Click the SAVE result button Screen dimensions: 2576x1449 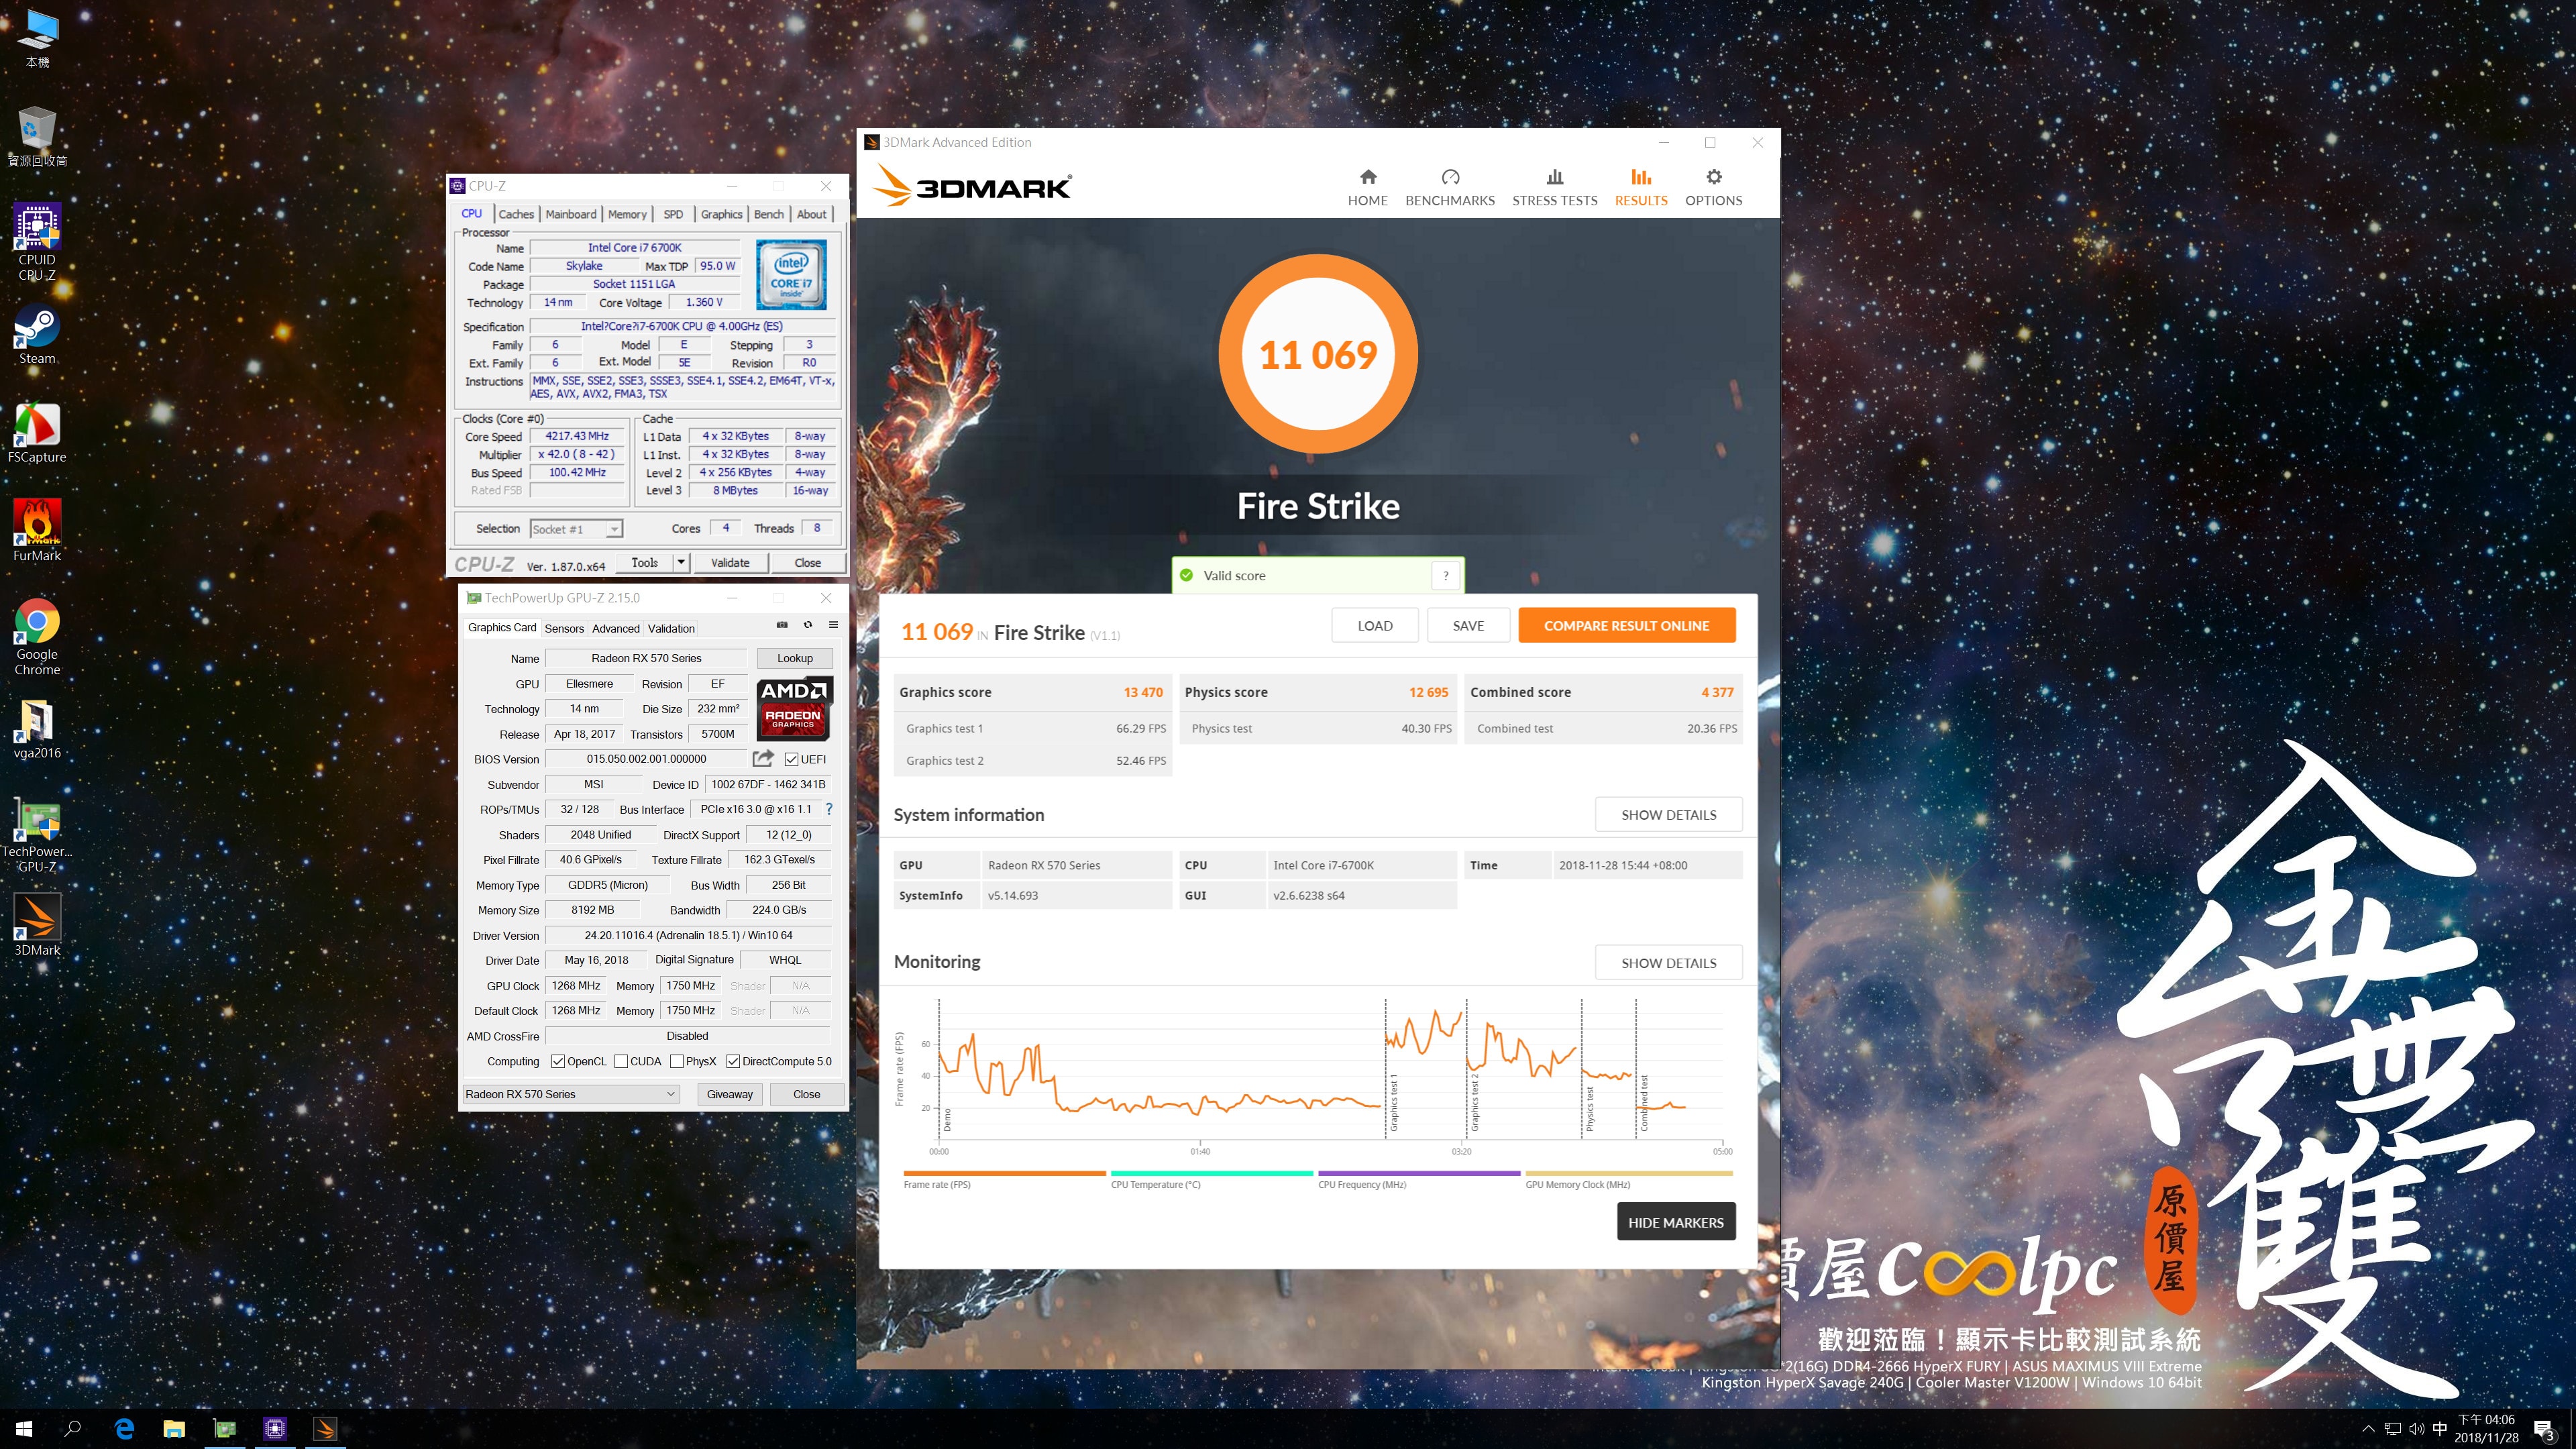coord(1468,625)
